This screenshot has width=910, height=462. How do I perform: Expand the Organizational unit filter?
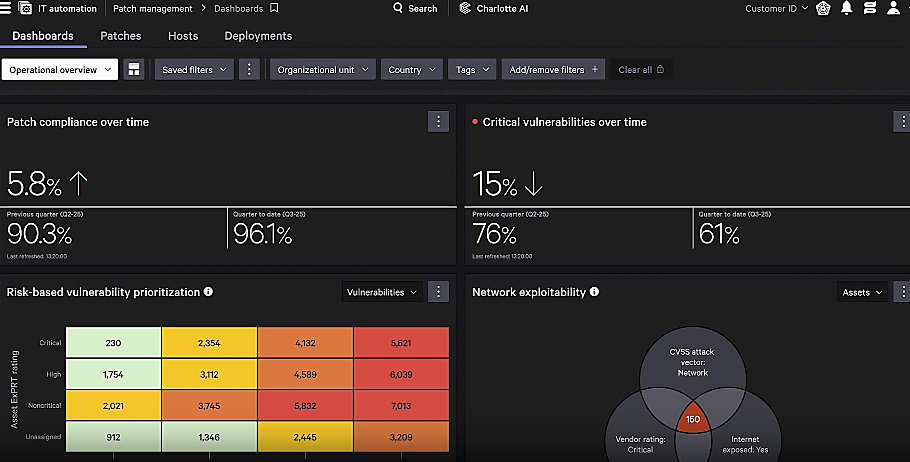click(x=322, y=70)
